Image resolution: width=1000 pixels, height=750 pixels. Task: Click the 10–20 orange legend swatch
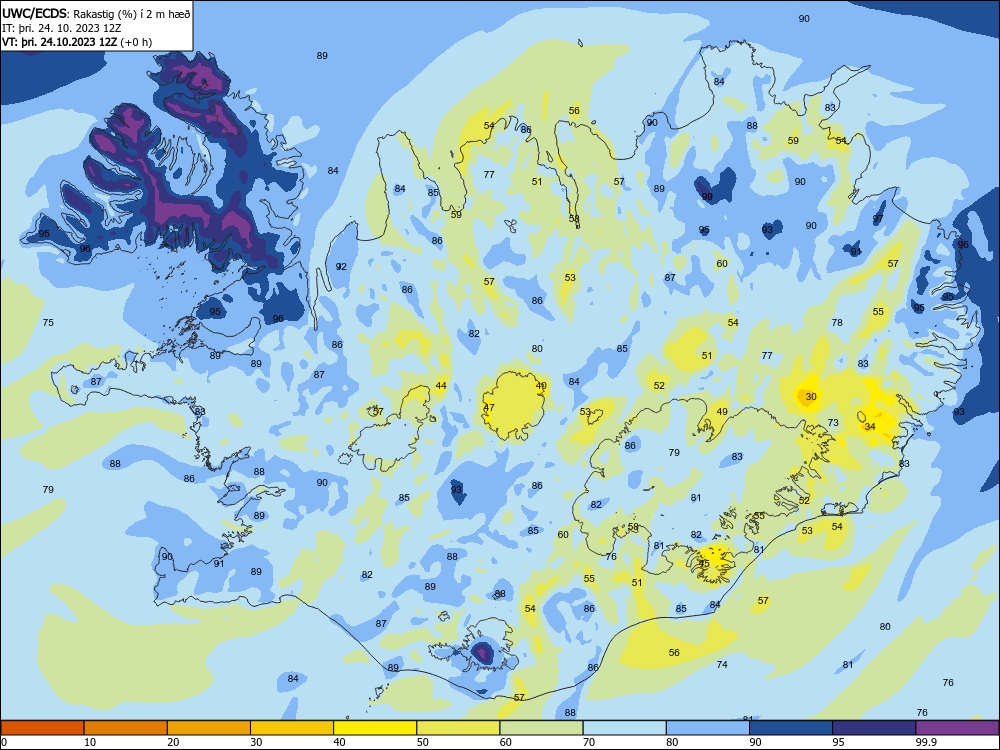(126, 728)
